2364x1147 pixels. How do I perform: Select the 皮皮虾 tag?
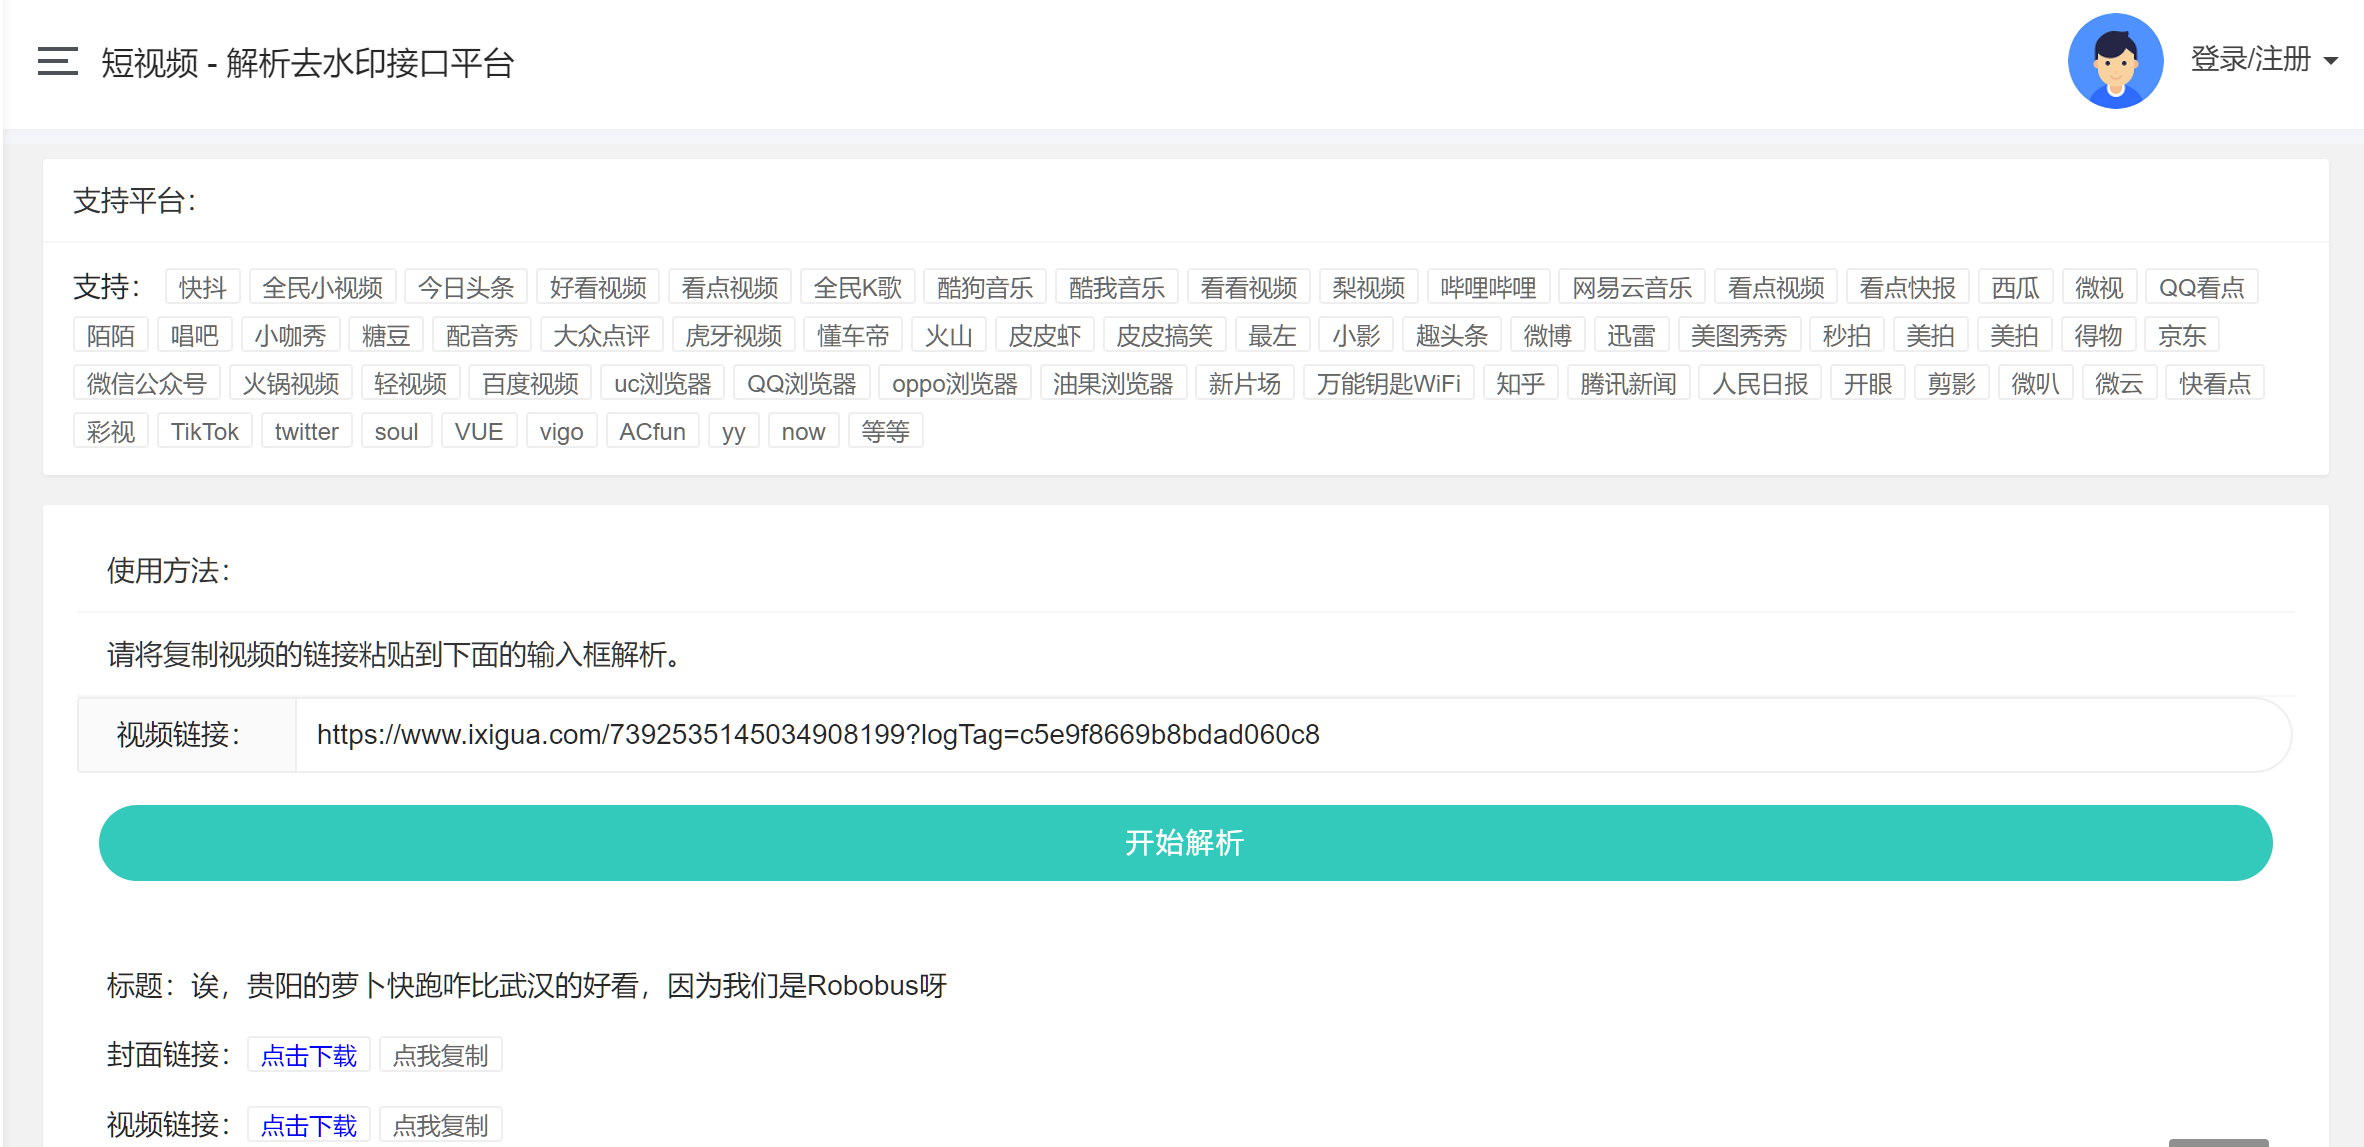coord(1046,335)
